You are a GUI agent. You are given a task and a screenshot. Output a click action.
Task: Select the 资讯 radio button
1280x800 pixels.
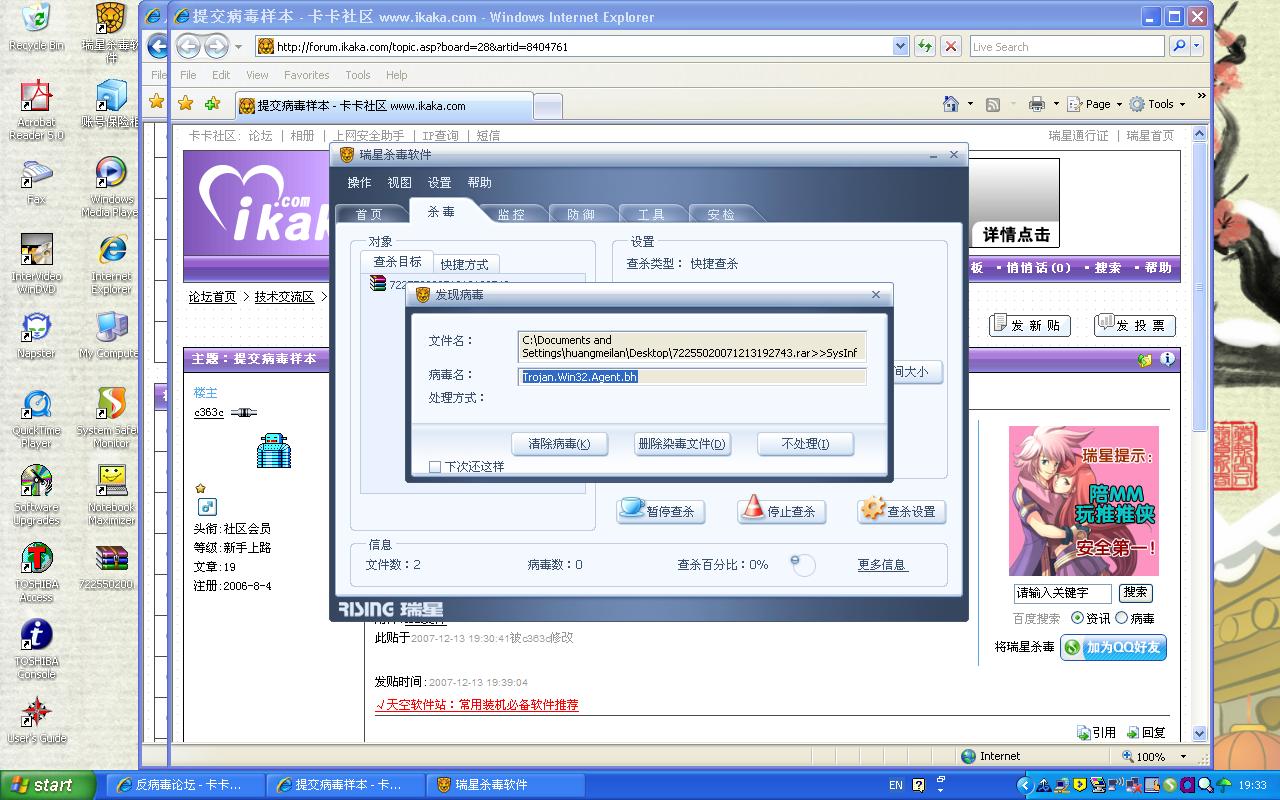(1077, 618)
